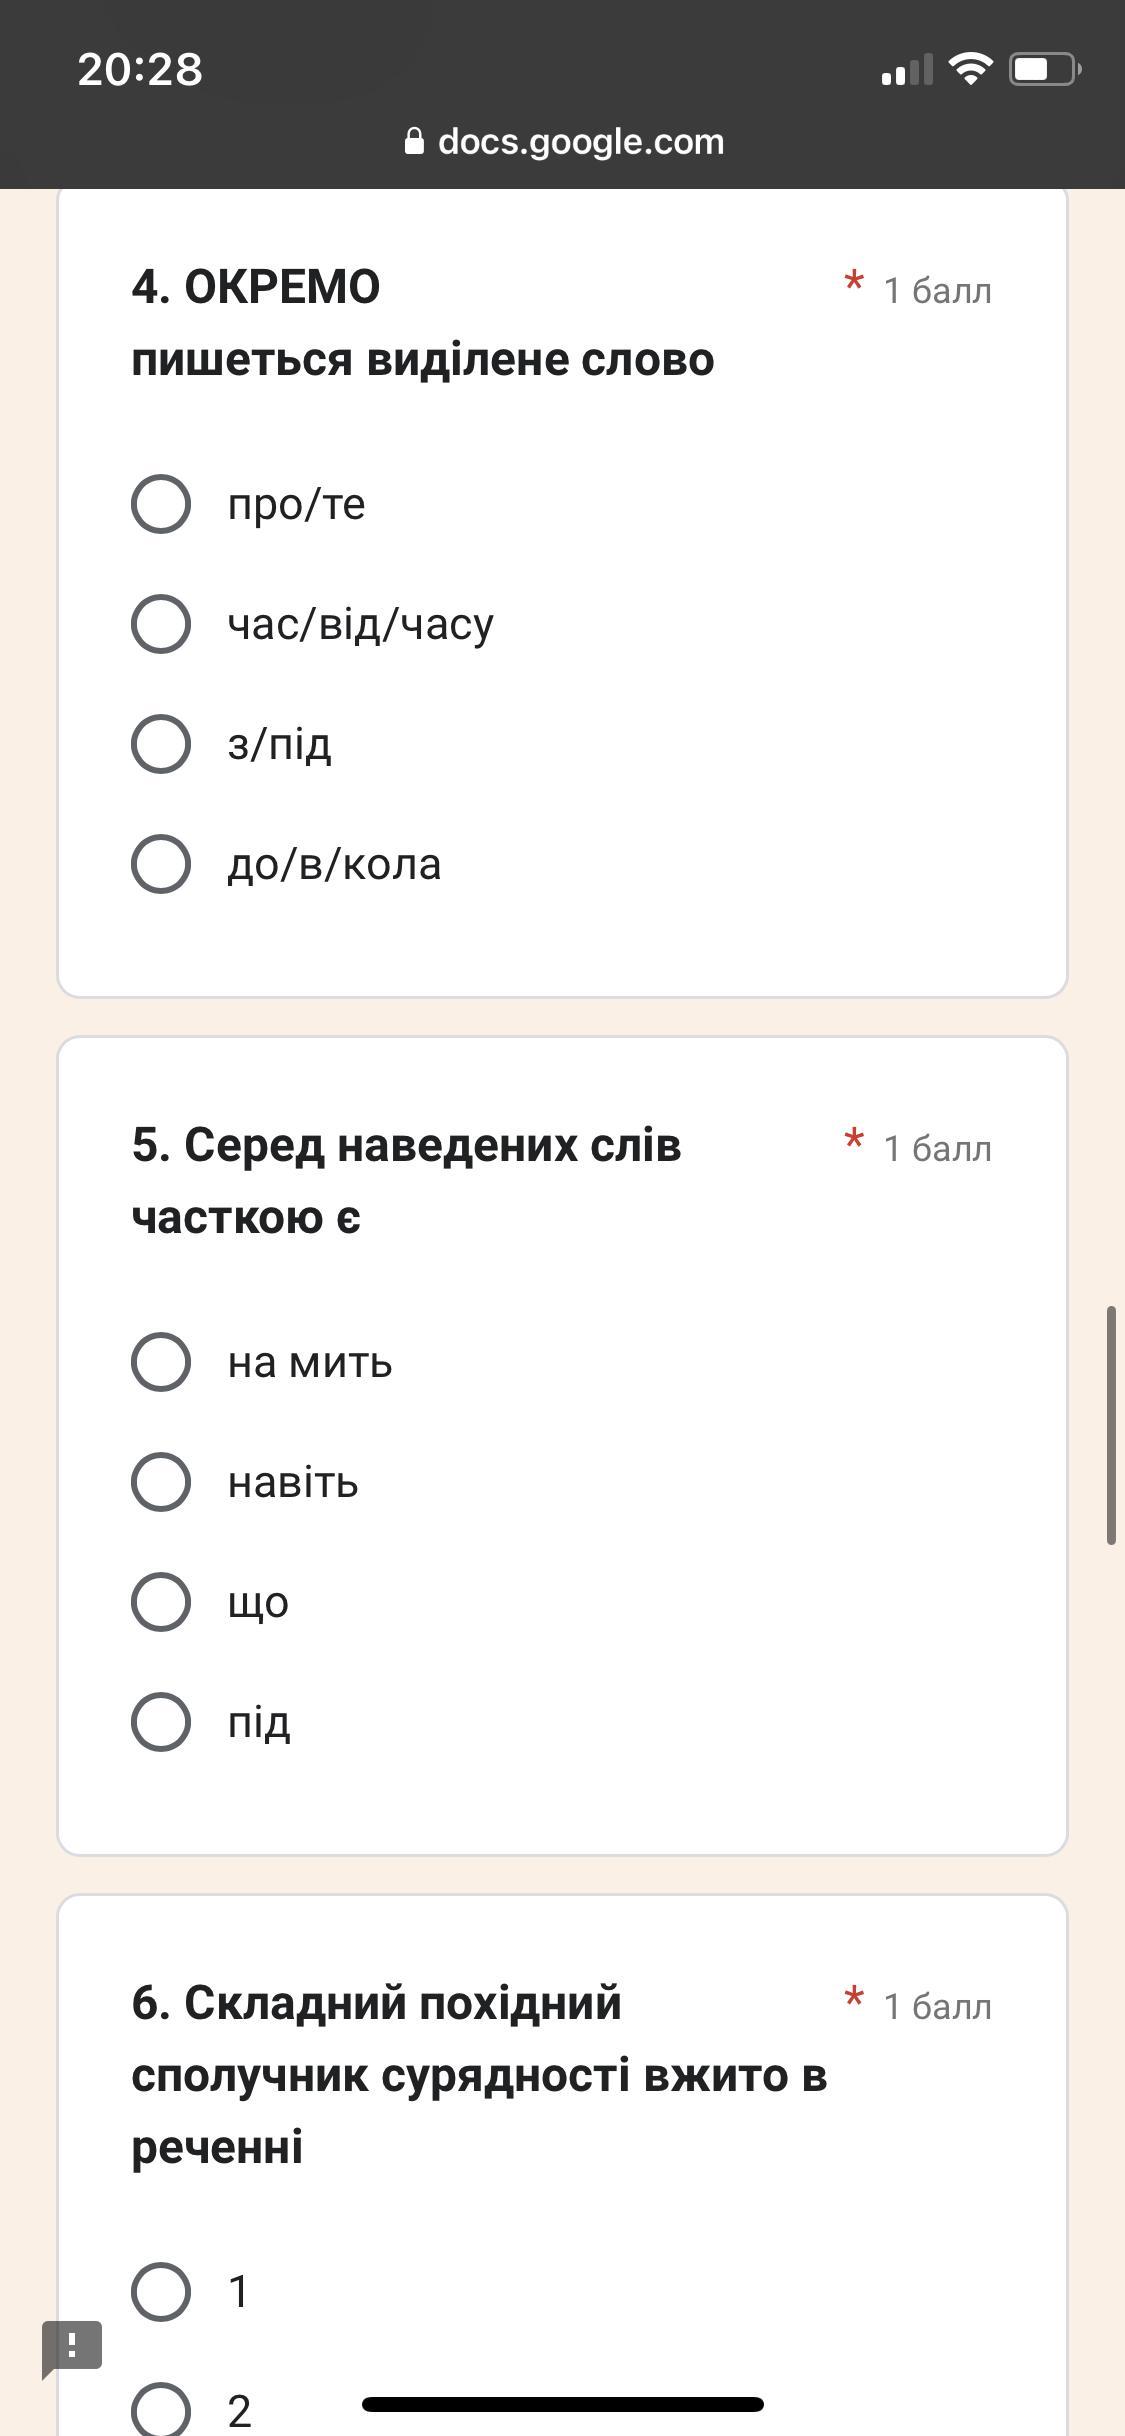Tap the docs.google.com address bar
The image size is (1125, 2436).
pos(580,142)
